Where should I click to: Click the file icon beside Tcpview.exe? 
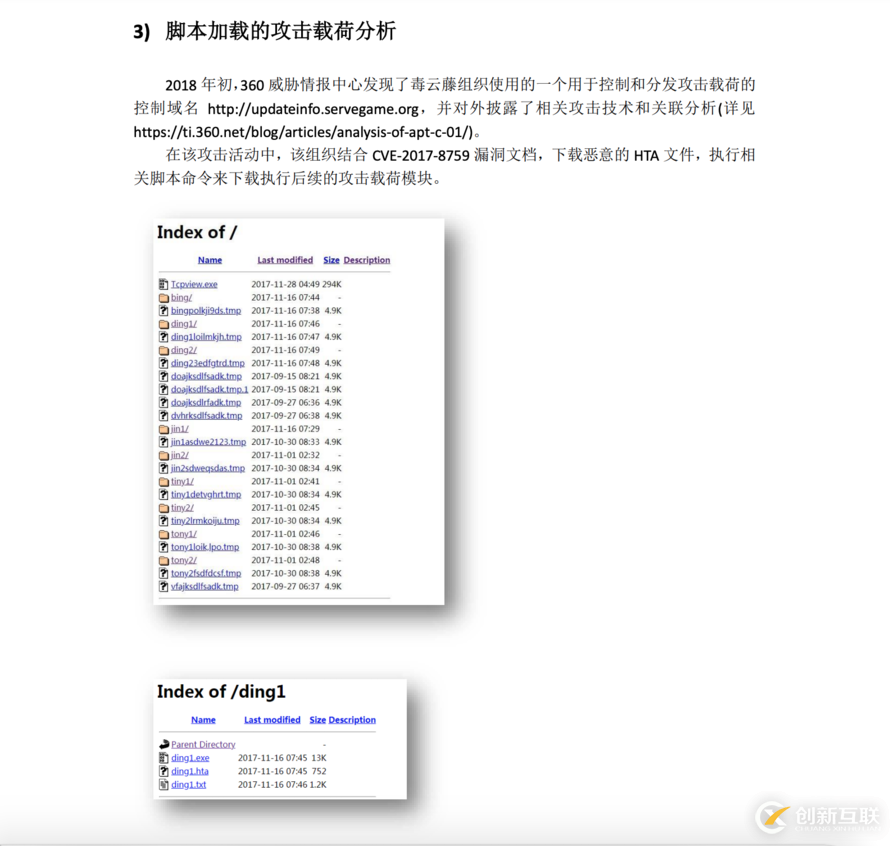[x=166, y=283]
